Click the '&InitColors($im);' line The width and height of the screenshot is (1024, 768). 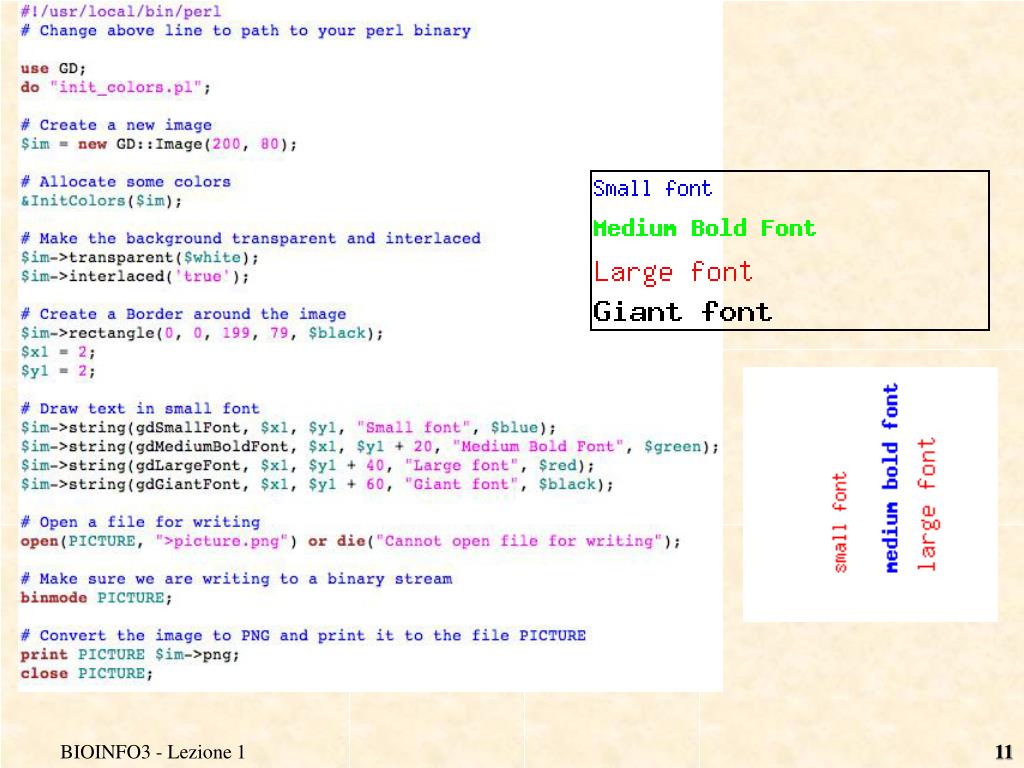tap(101, 200)
